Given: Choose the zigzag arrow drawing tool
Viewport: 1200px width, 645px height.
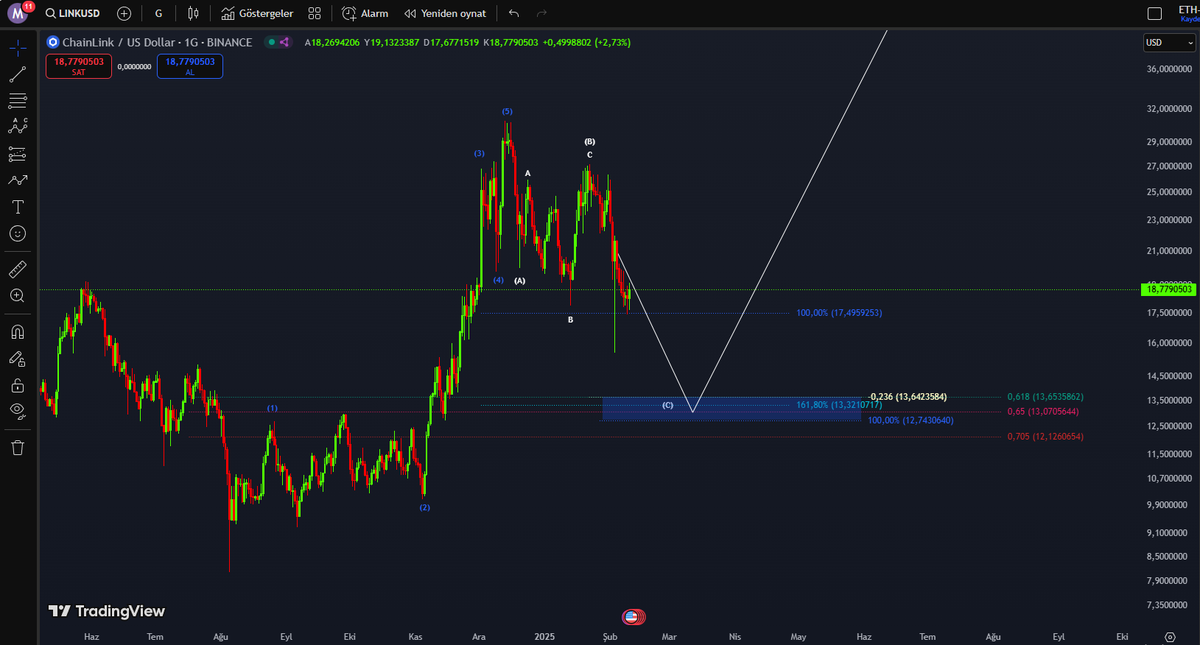Looking at the screenshot, I should tap(17, 181).
